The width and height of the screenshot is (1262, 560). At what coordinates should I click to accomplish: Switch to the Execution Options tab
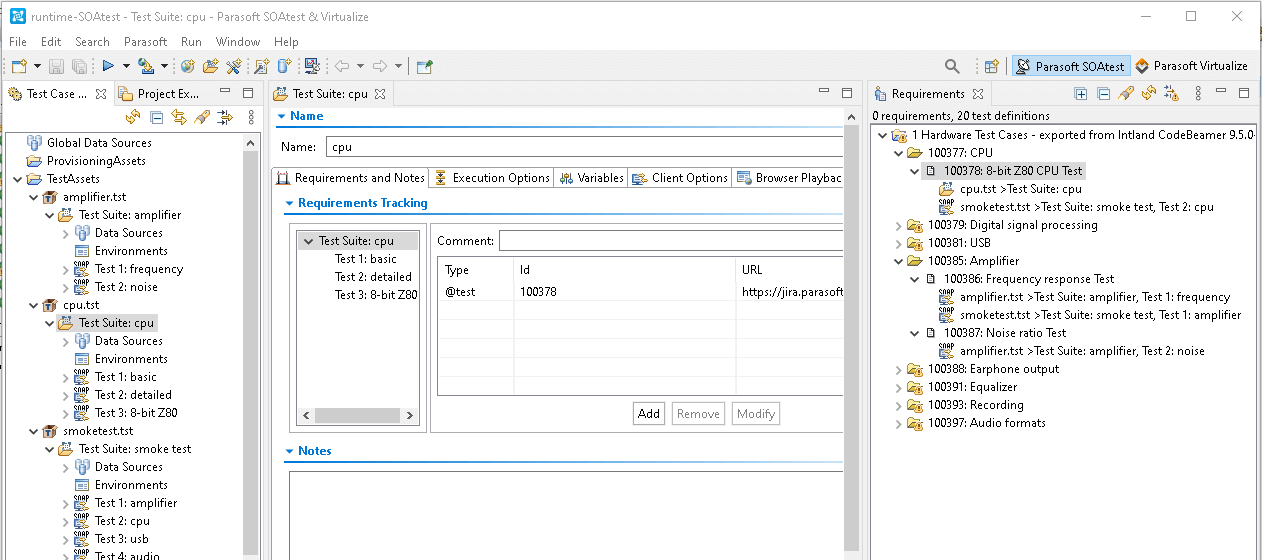coord(492,178)
